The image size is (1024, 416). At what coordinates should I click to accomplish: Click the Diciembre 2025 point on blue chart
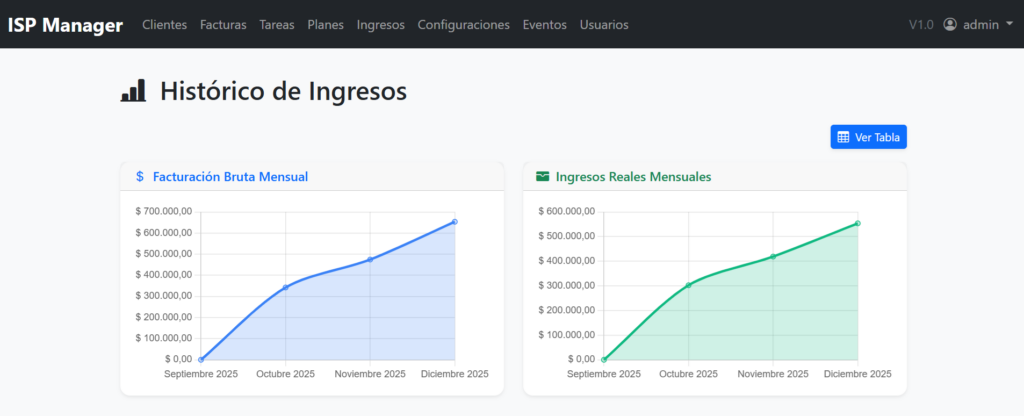[455, 222]
